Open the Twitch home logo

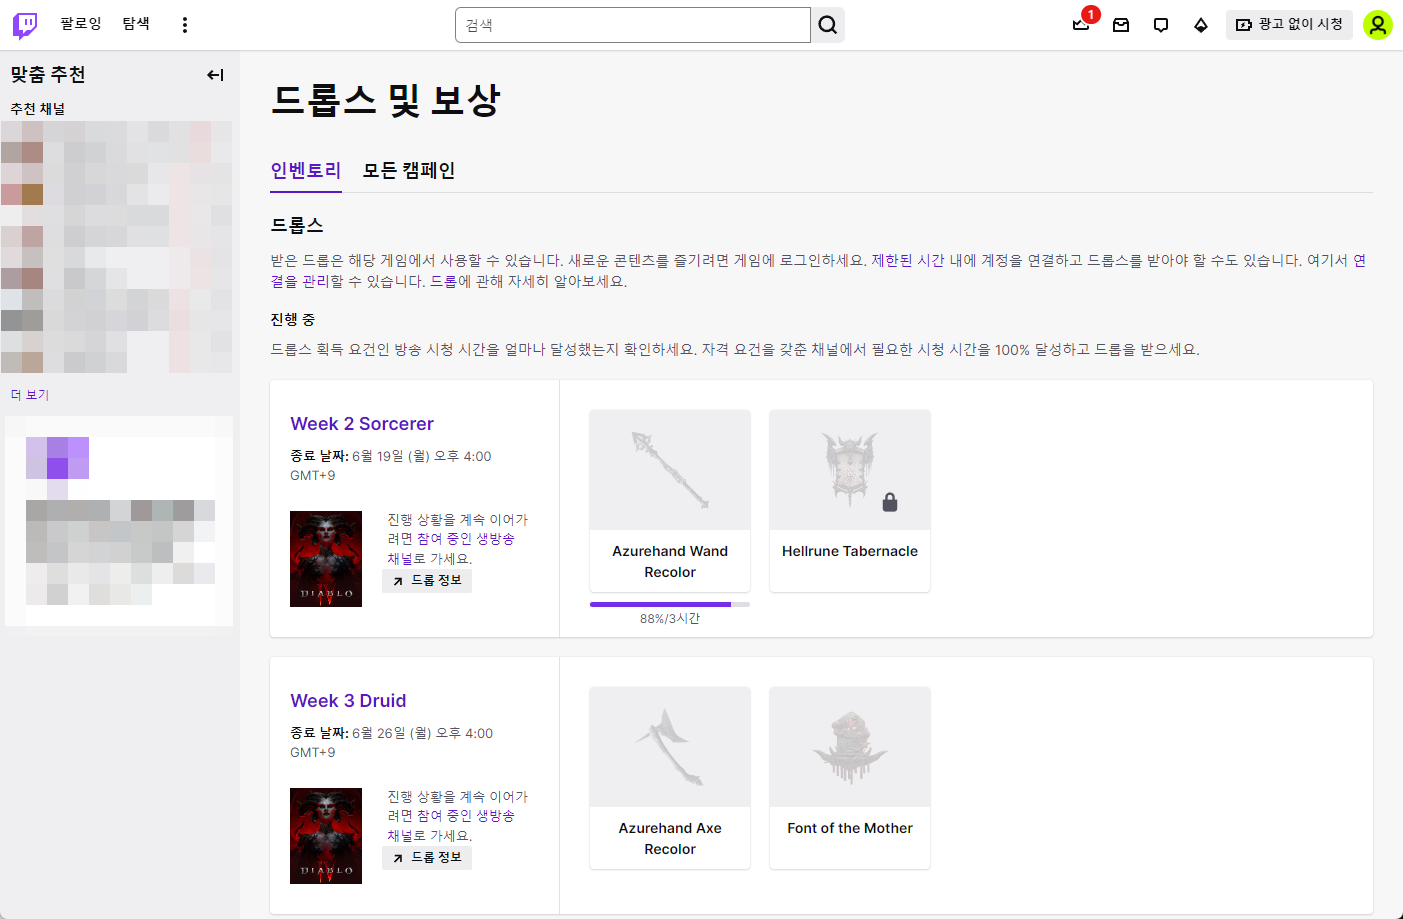[25, 25]
